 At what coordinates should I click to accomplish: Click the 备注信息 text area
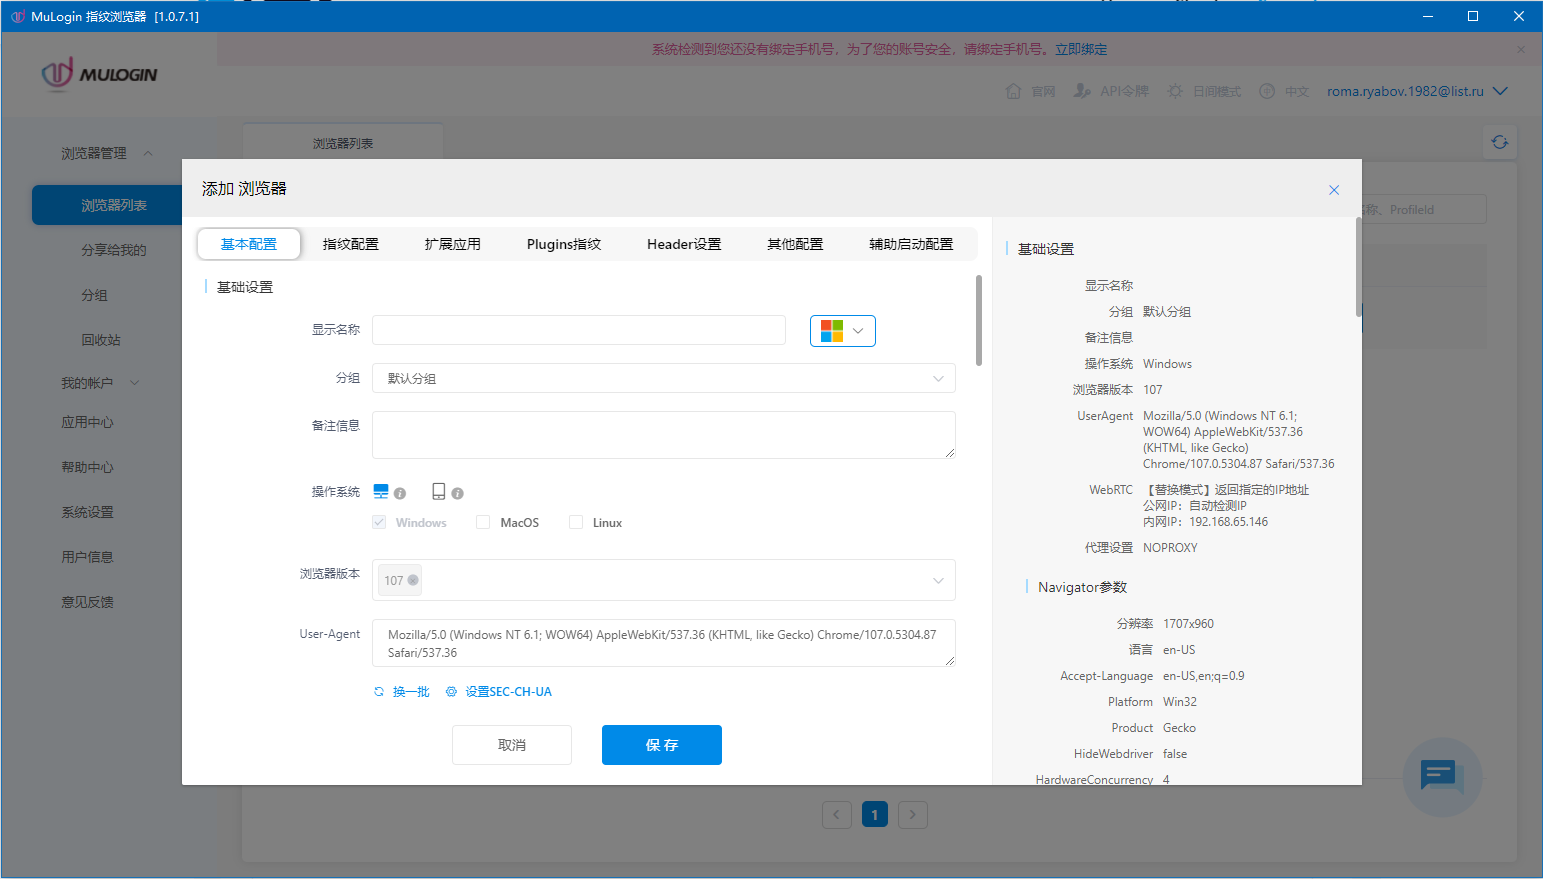click(664, 435)
